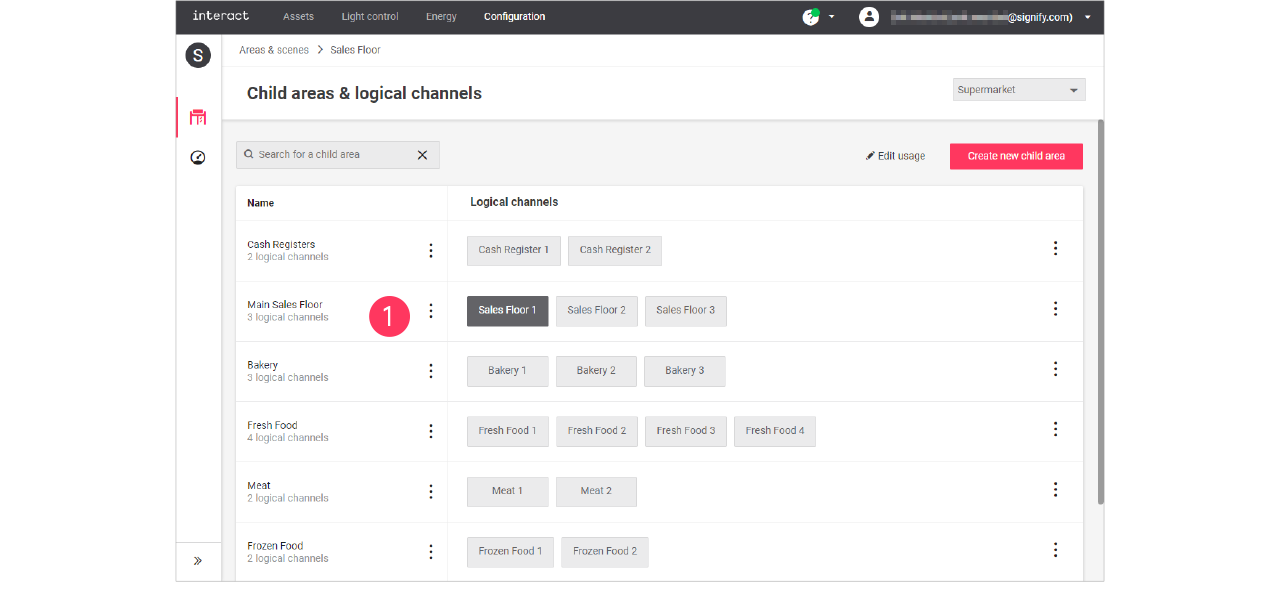Expand the left sidebar with chevrons
The width and height of the screenshot is (1280, 602).
point(198,561)
